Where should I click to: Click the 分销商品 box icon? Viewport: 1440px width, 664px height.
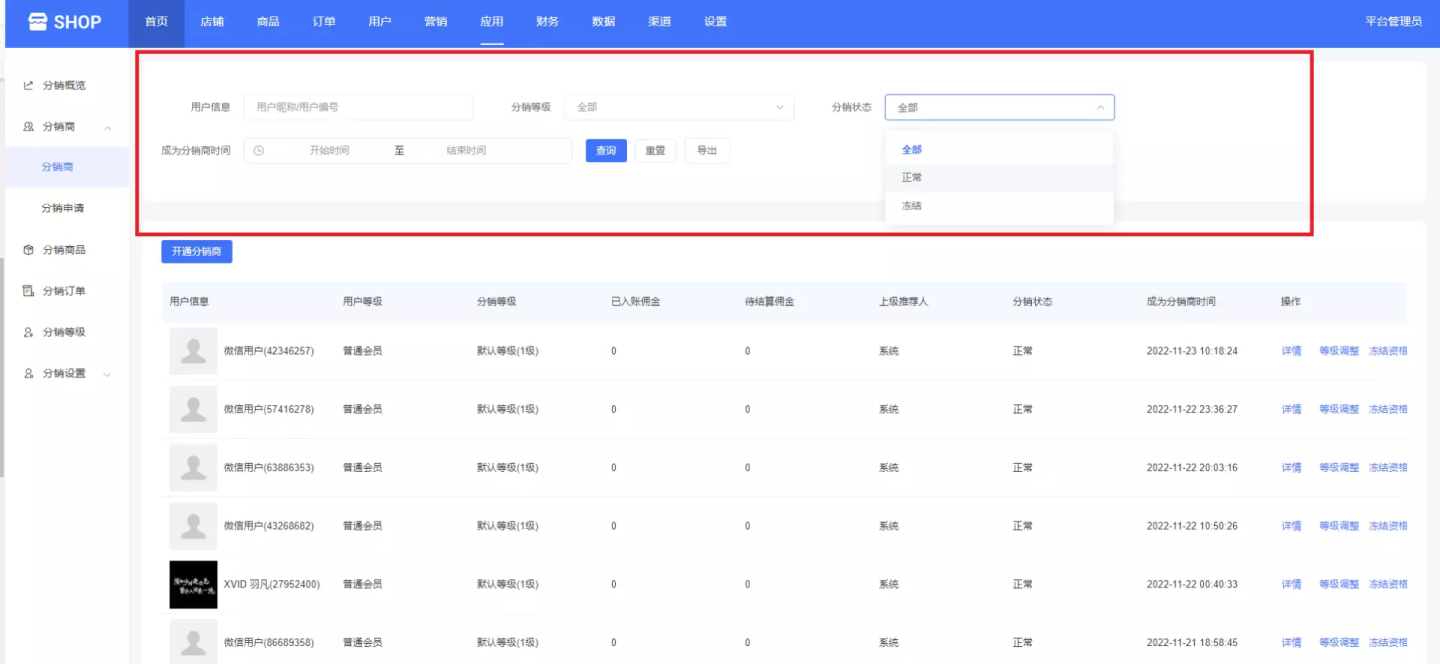(28, 250)
